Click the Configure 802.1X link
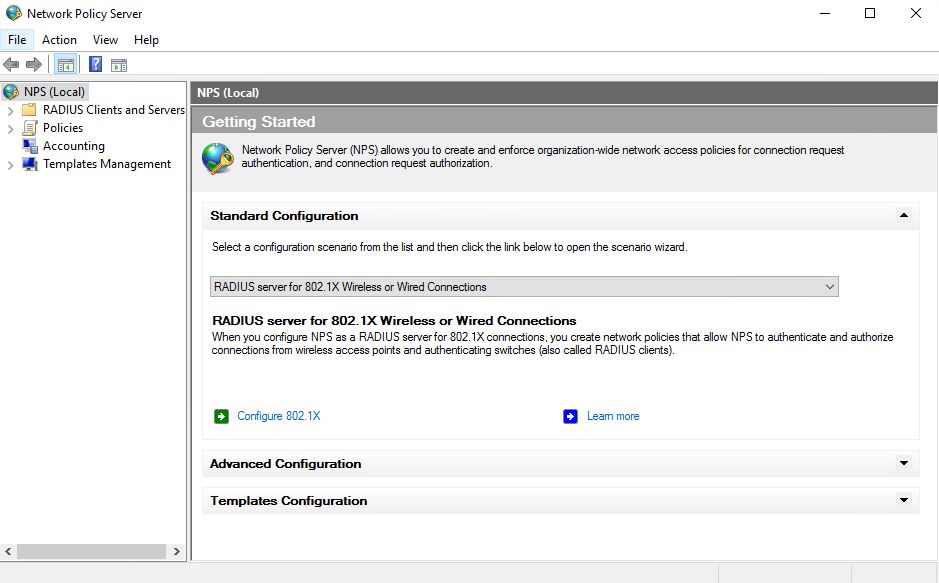The width and height of the screenshot is (939, 583). click(279, 416)
